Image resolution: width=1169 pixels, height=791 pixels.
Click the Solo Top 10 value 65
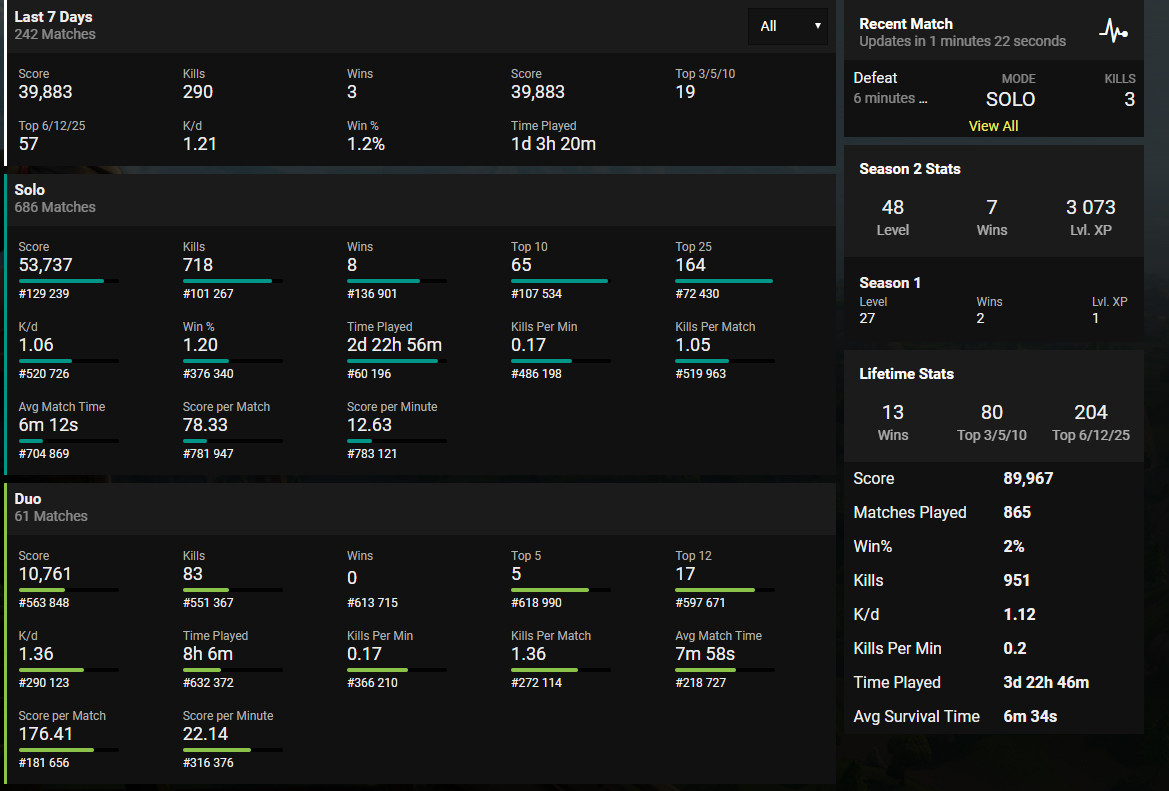[x=522, y=265]
